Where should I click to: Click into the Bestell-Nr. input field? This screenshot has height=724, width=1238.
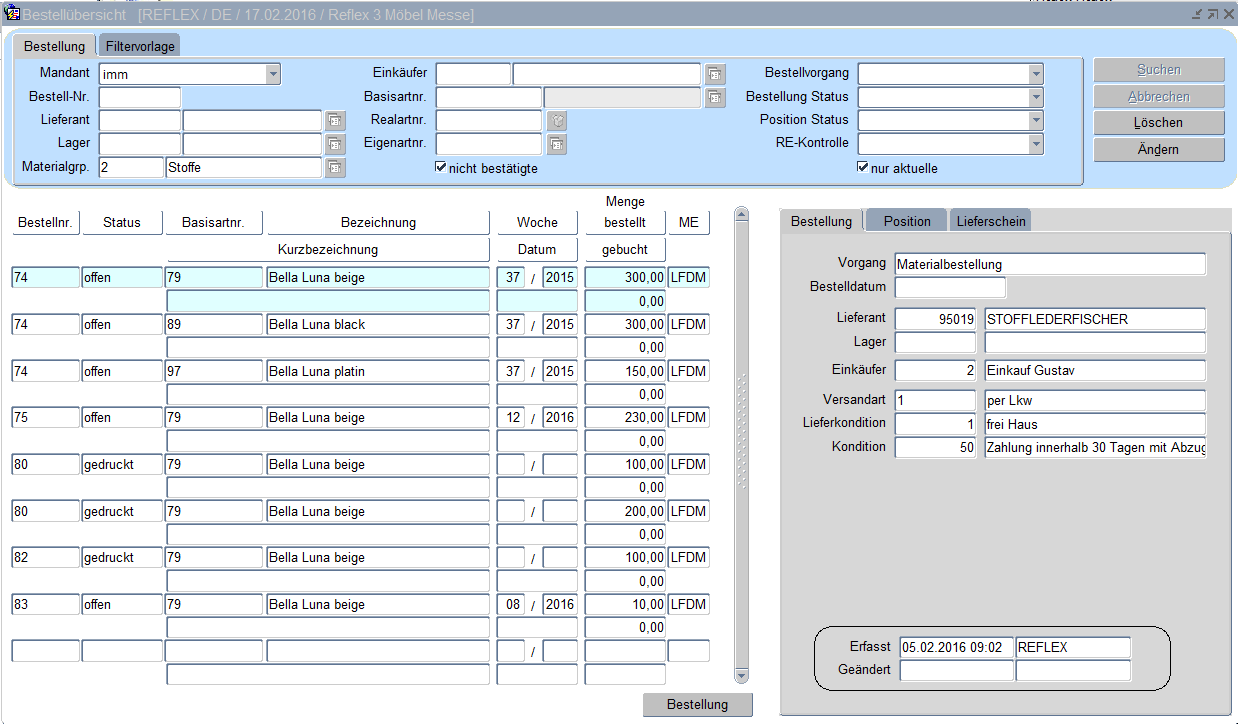coord(140,97)
